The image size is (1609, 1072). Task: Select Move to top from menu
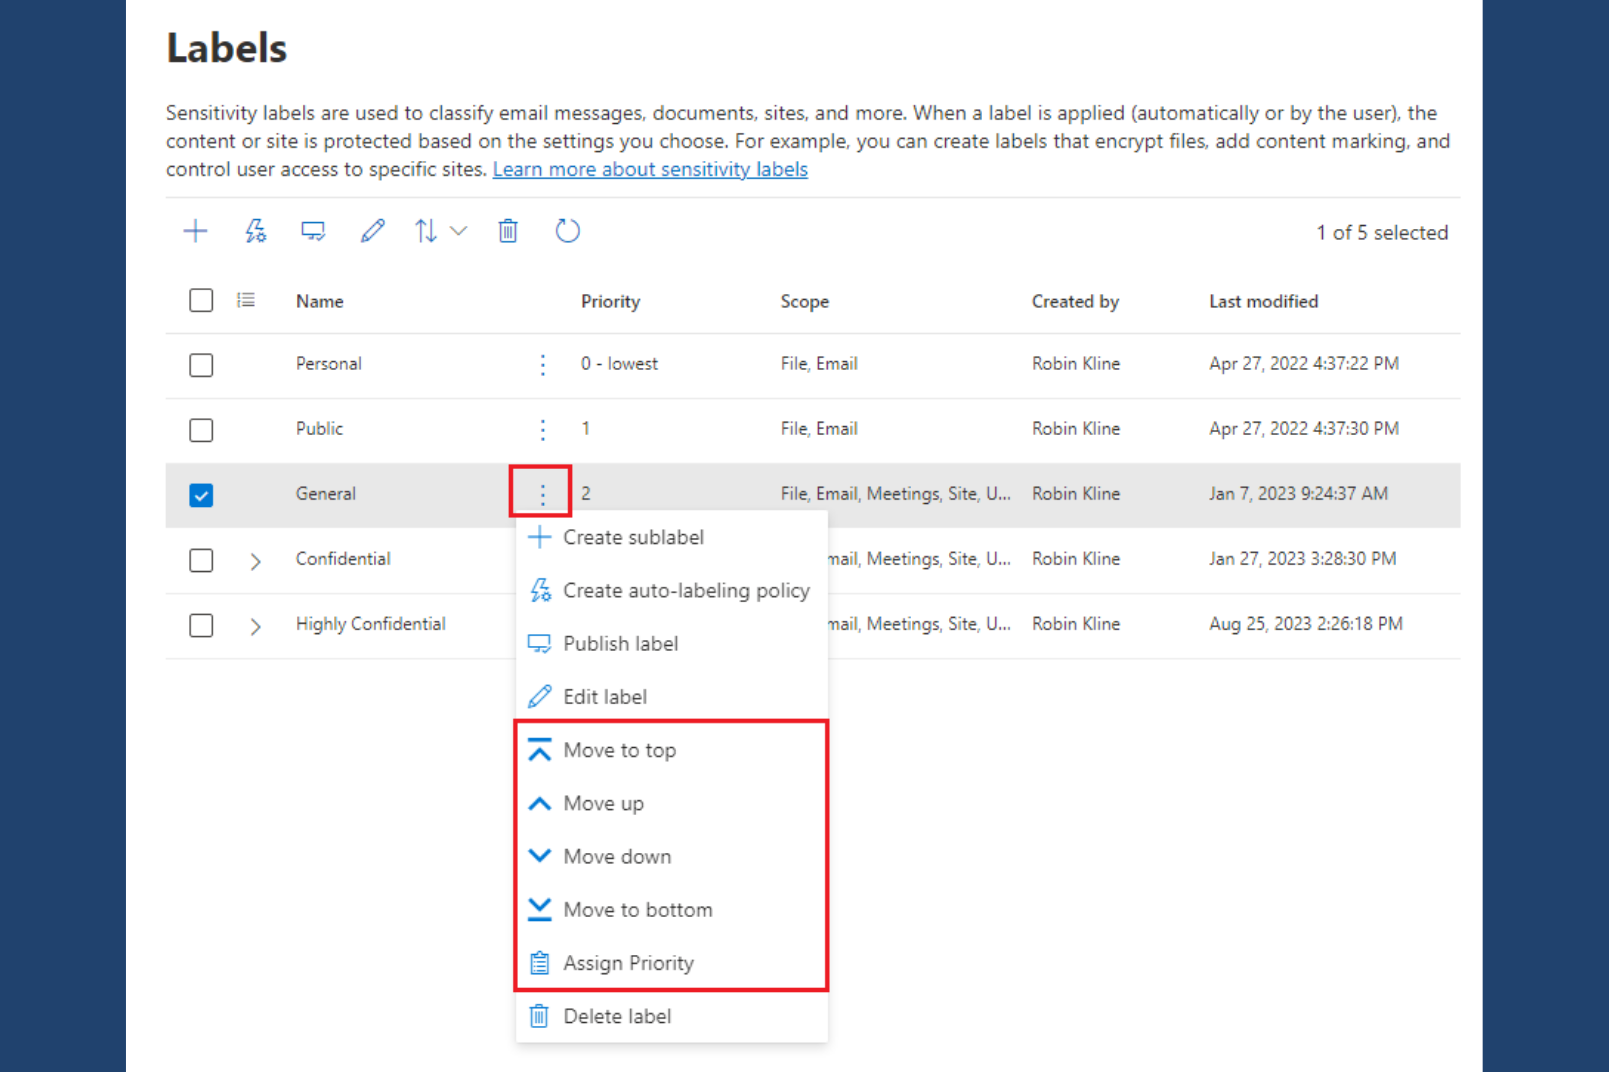tap(619, 750)
